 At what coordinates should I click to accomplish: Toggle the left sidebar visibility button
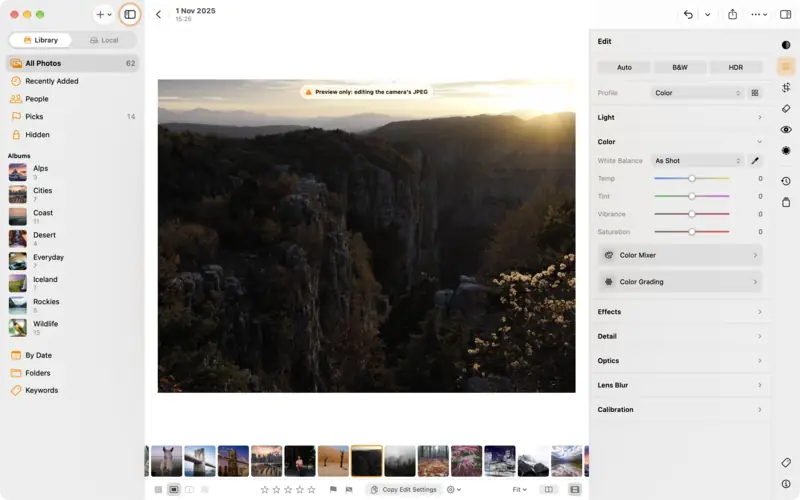[130, 14]
